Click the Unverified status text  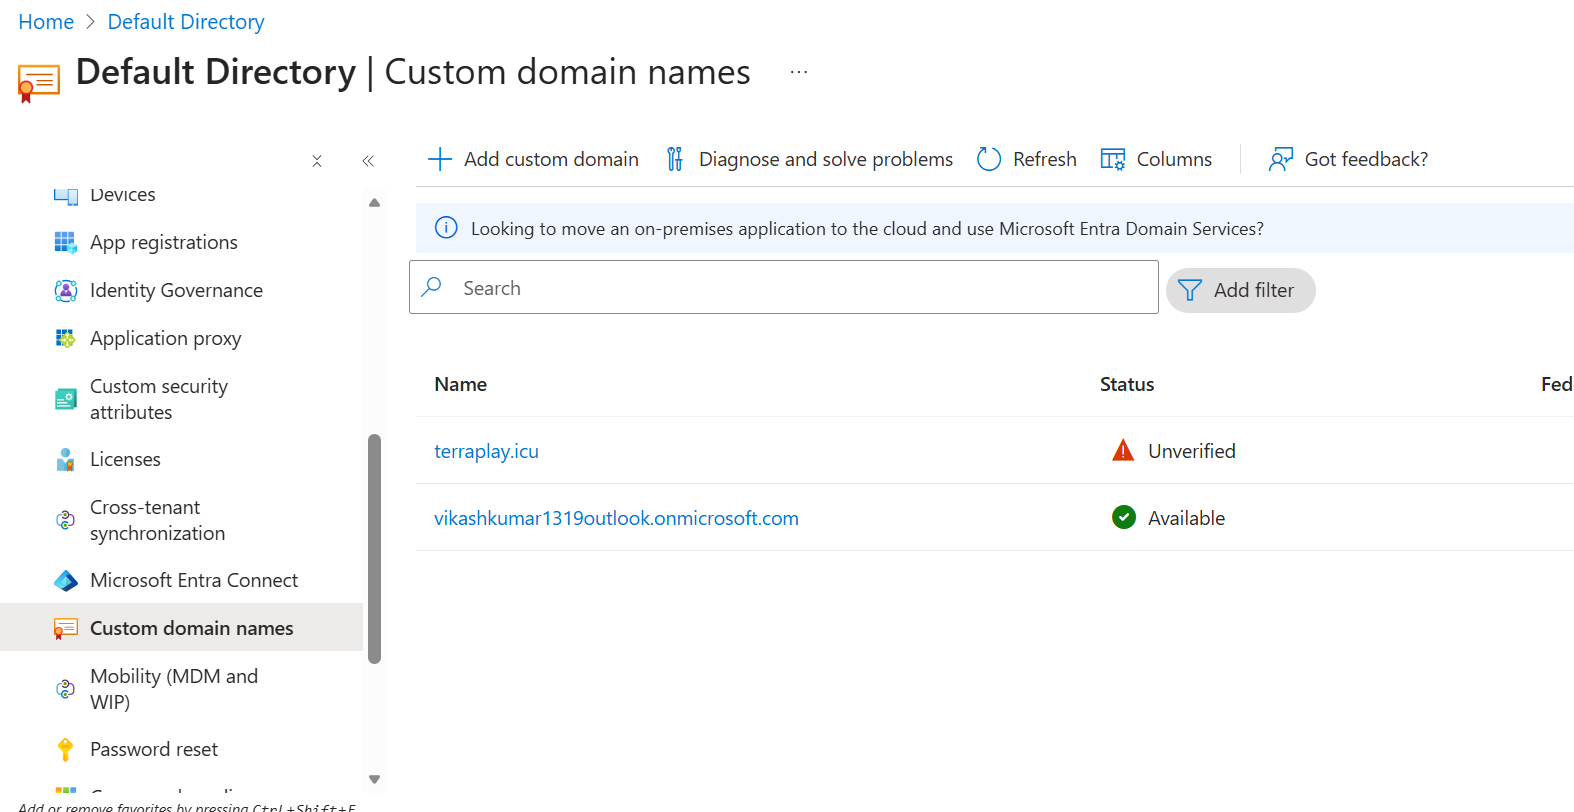click(x=1192, y=451)
